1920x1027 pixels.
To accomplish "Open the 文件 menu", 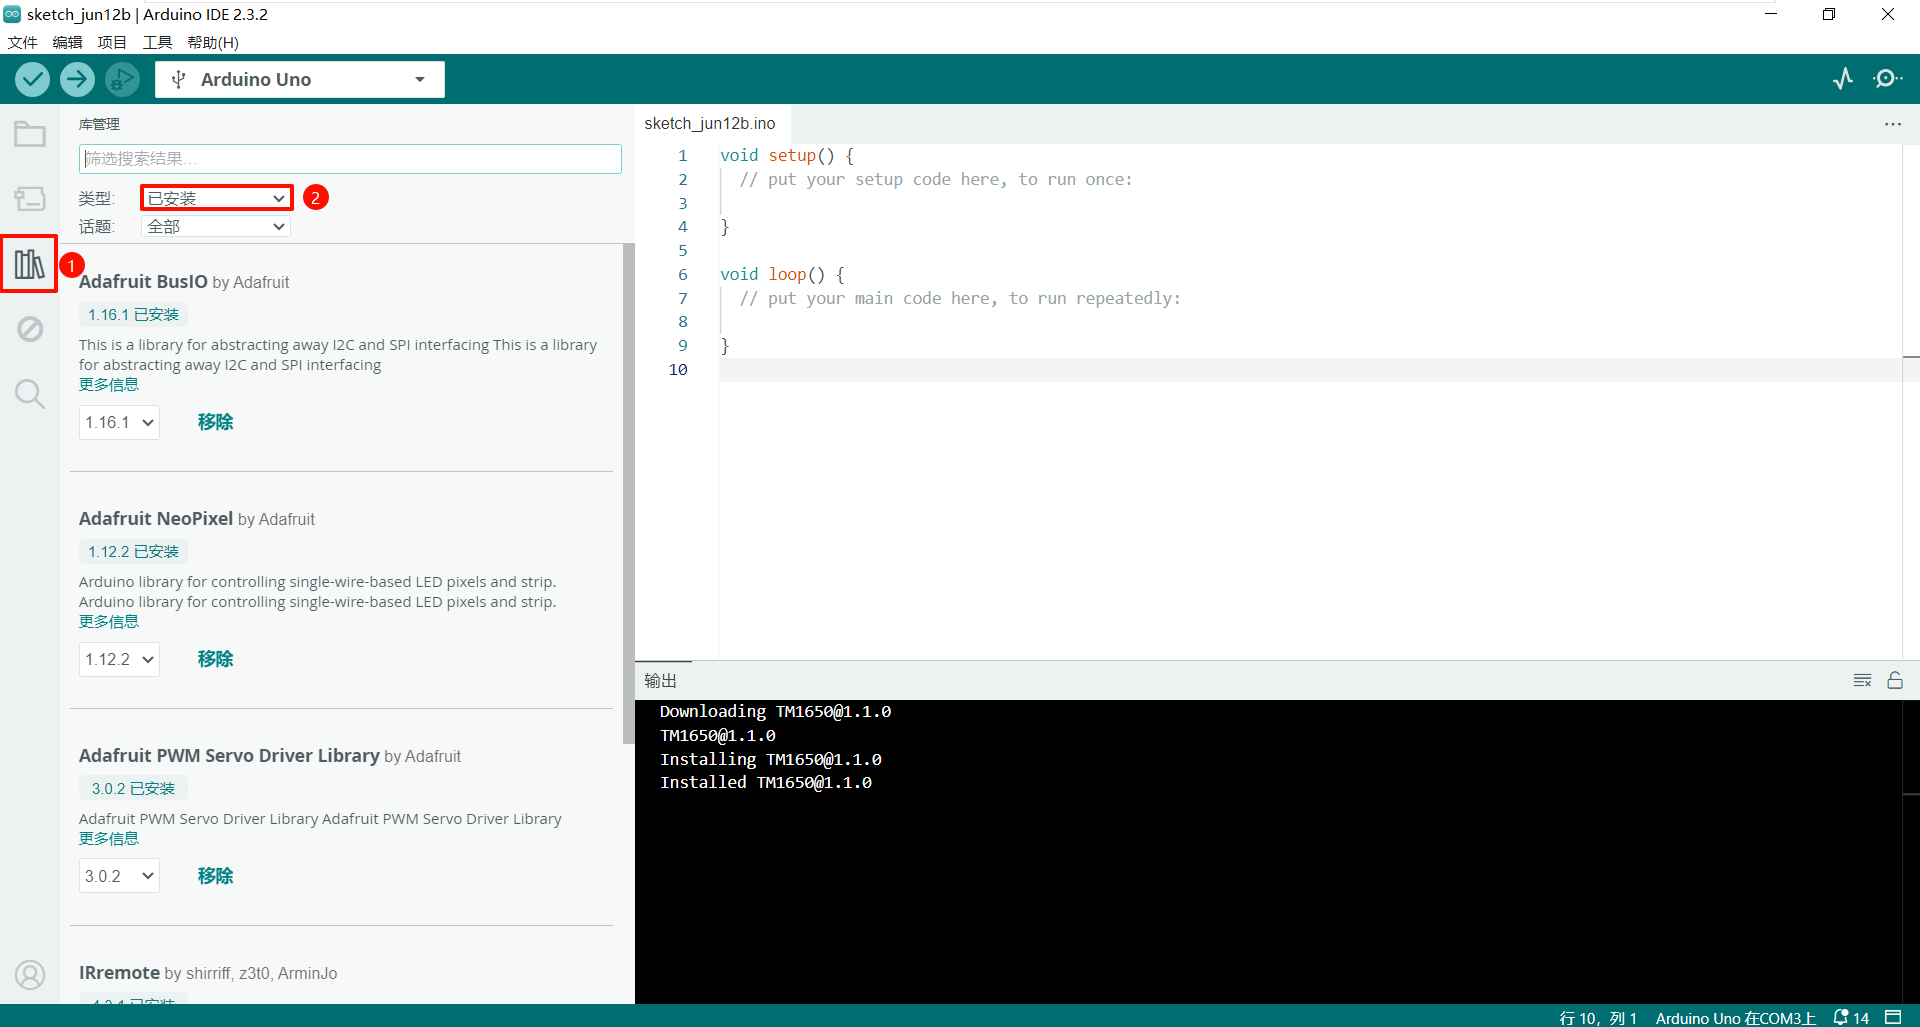I will (x=22, y=42).
